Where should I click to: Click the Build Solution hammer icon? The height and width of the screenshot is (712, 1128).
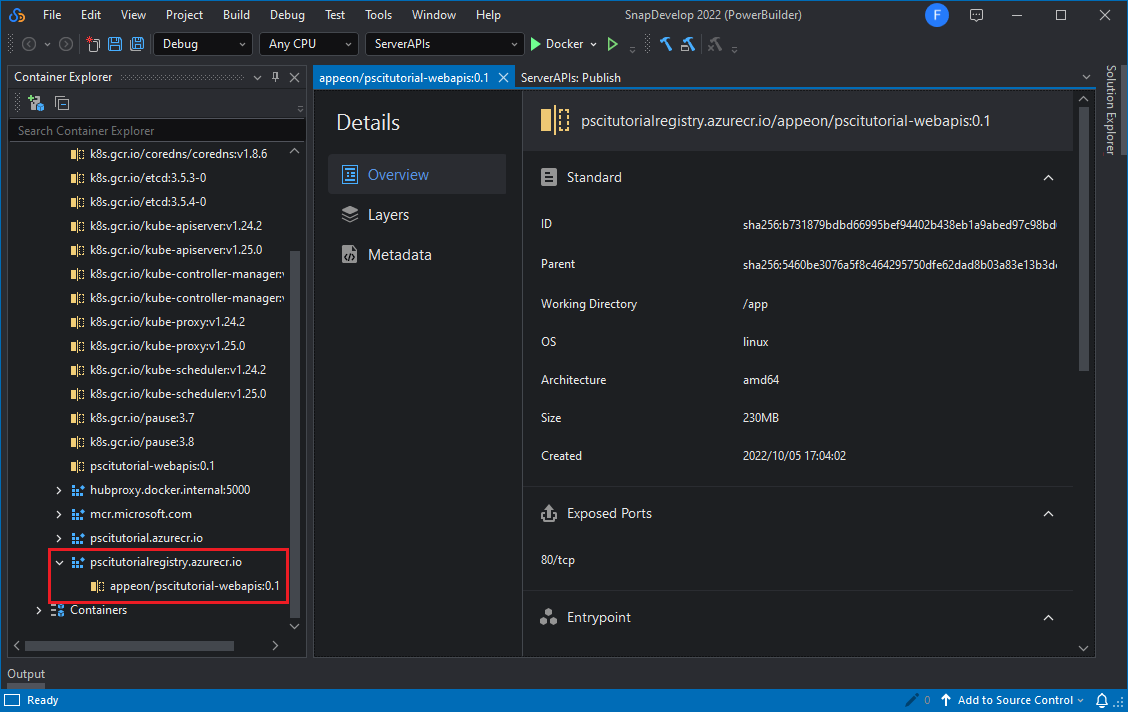click(x=666, y=44)
